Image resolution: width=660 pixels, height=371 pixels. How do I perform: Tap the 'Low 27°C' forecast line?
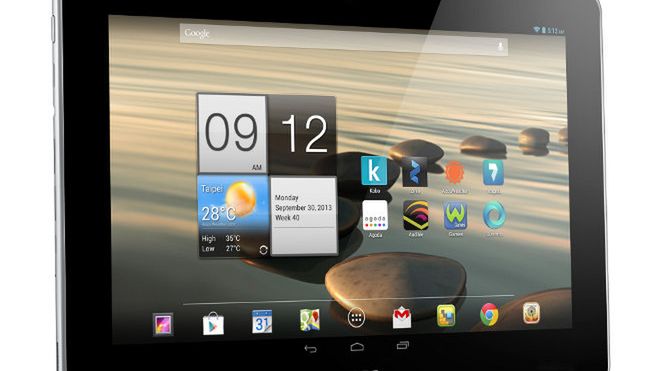[x=221, y=248]
